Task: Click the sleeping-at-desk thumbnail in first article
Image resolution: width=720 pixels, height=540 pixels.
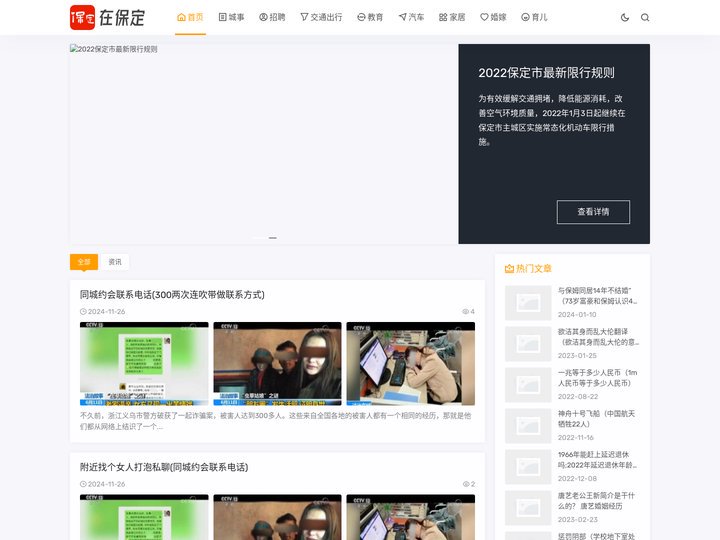Action: coord(411,364)
